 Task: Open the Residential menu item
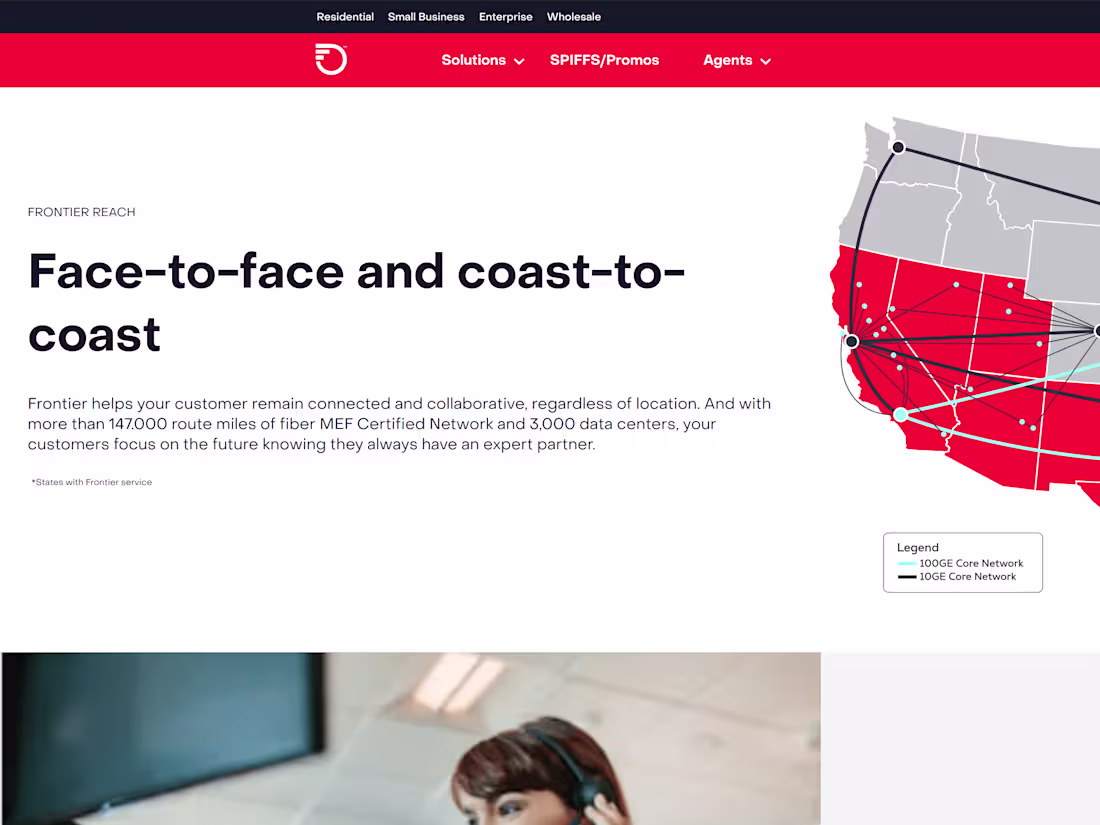pyautogui.click(x=344, y=16)
